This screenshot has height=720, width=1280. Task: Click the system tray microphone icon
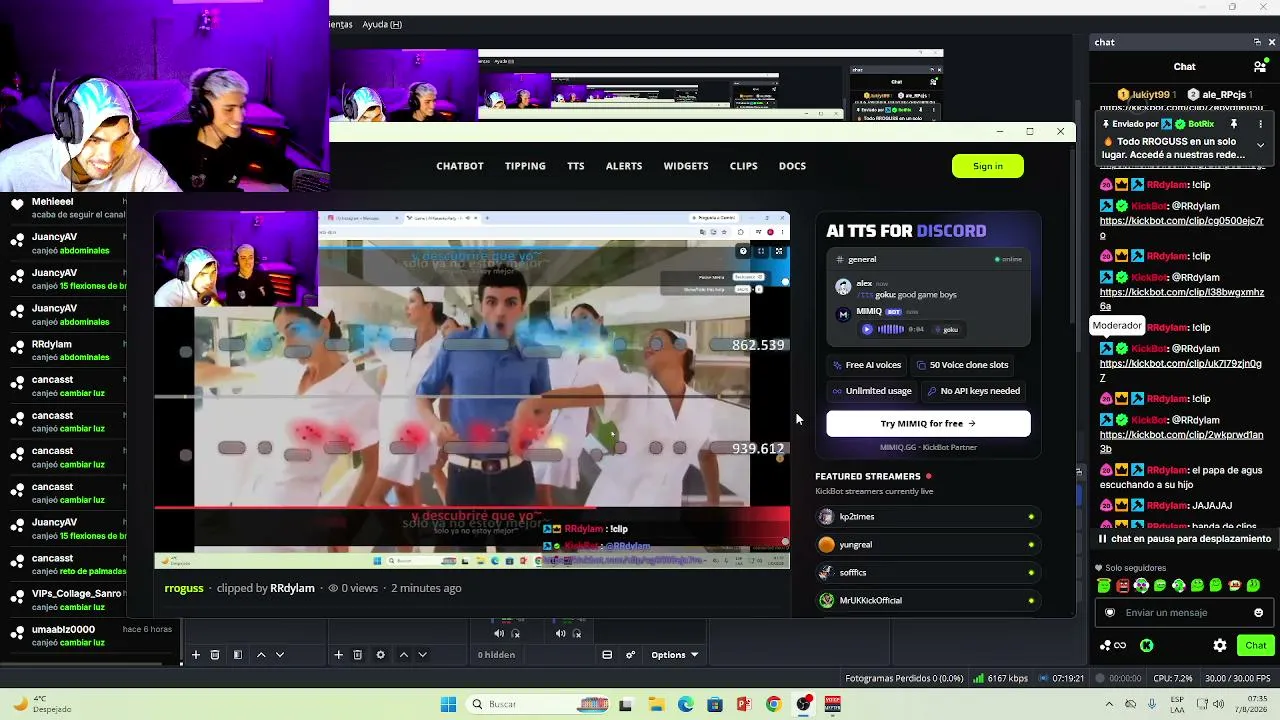[x=1152, y=704]
